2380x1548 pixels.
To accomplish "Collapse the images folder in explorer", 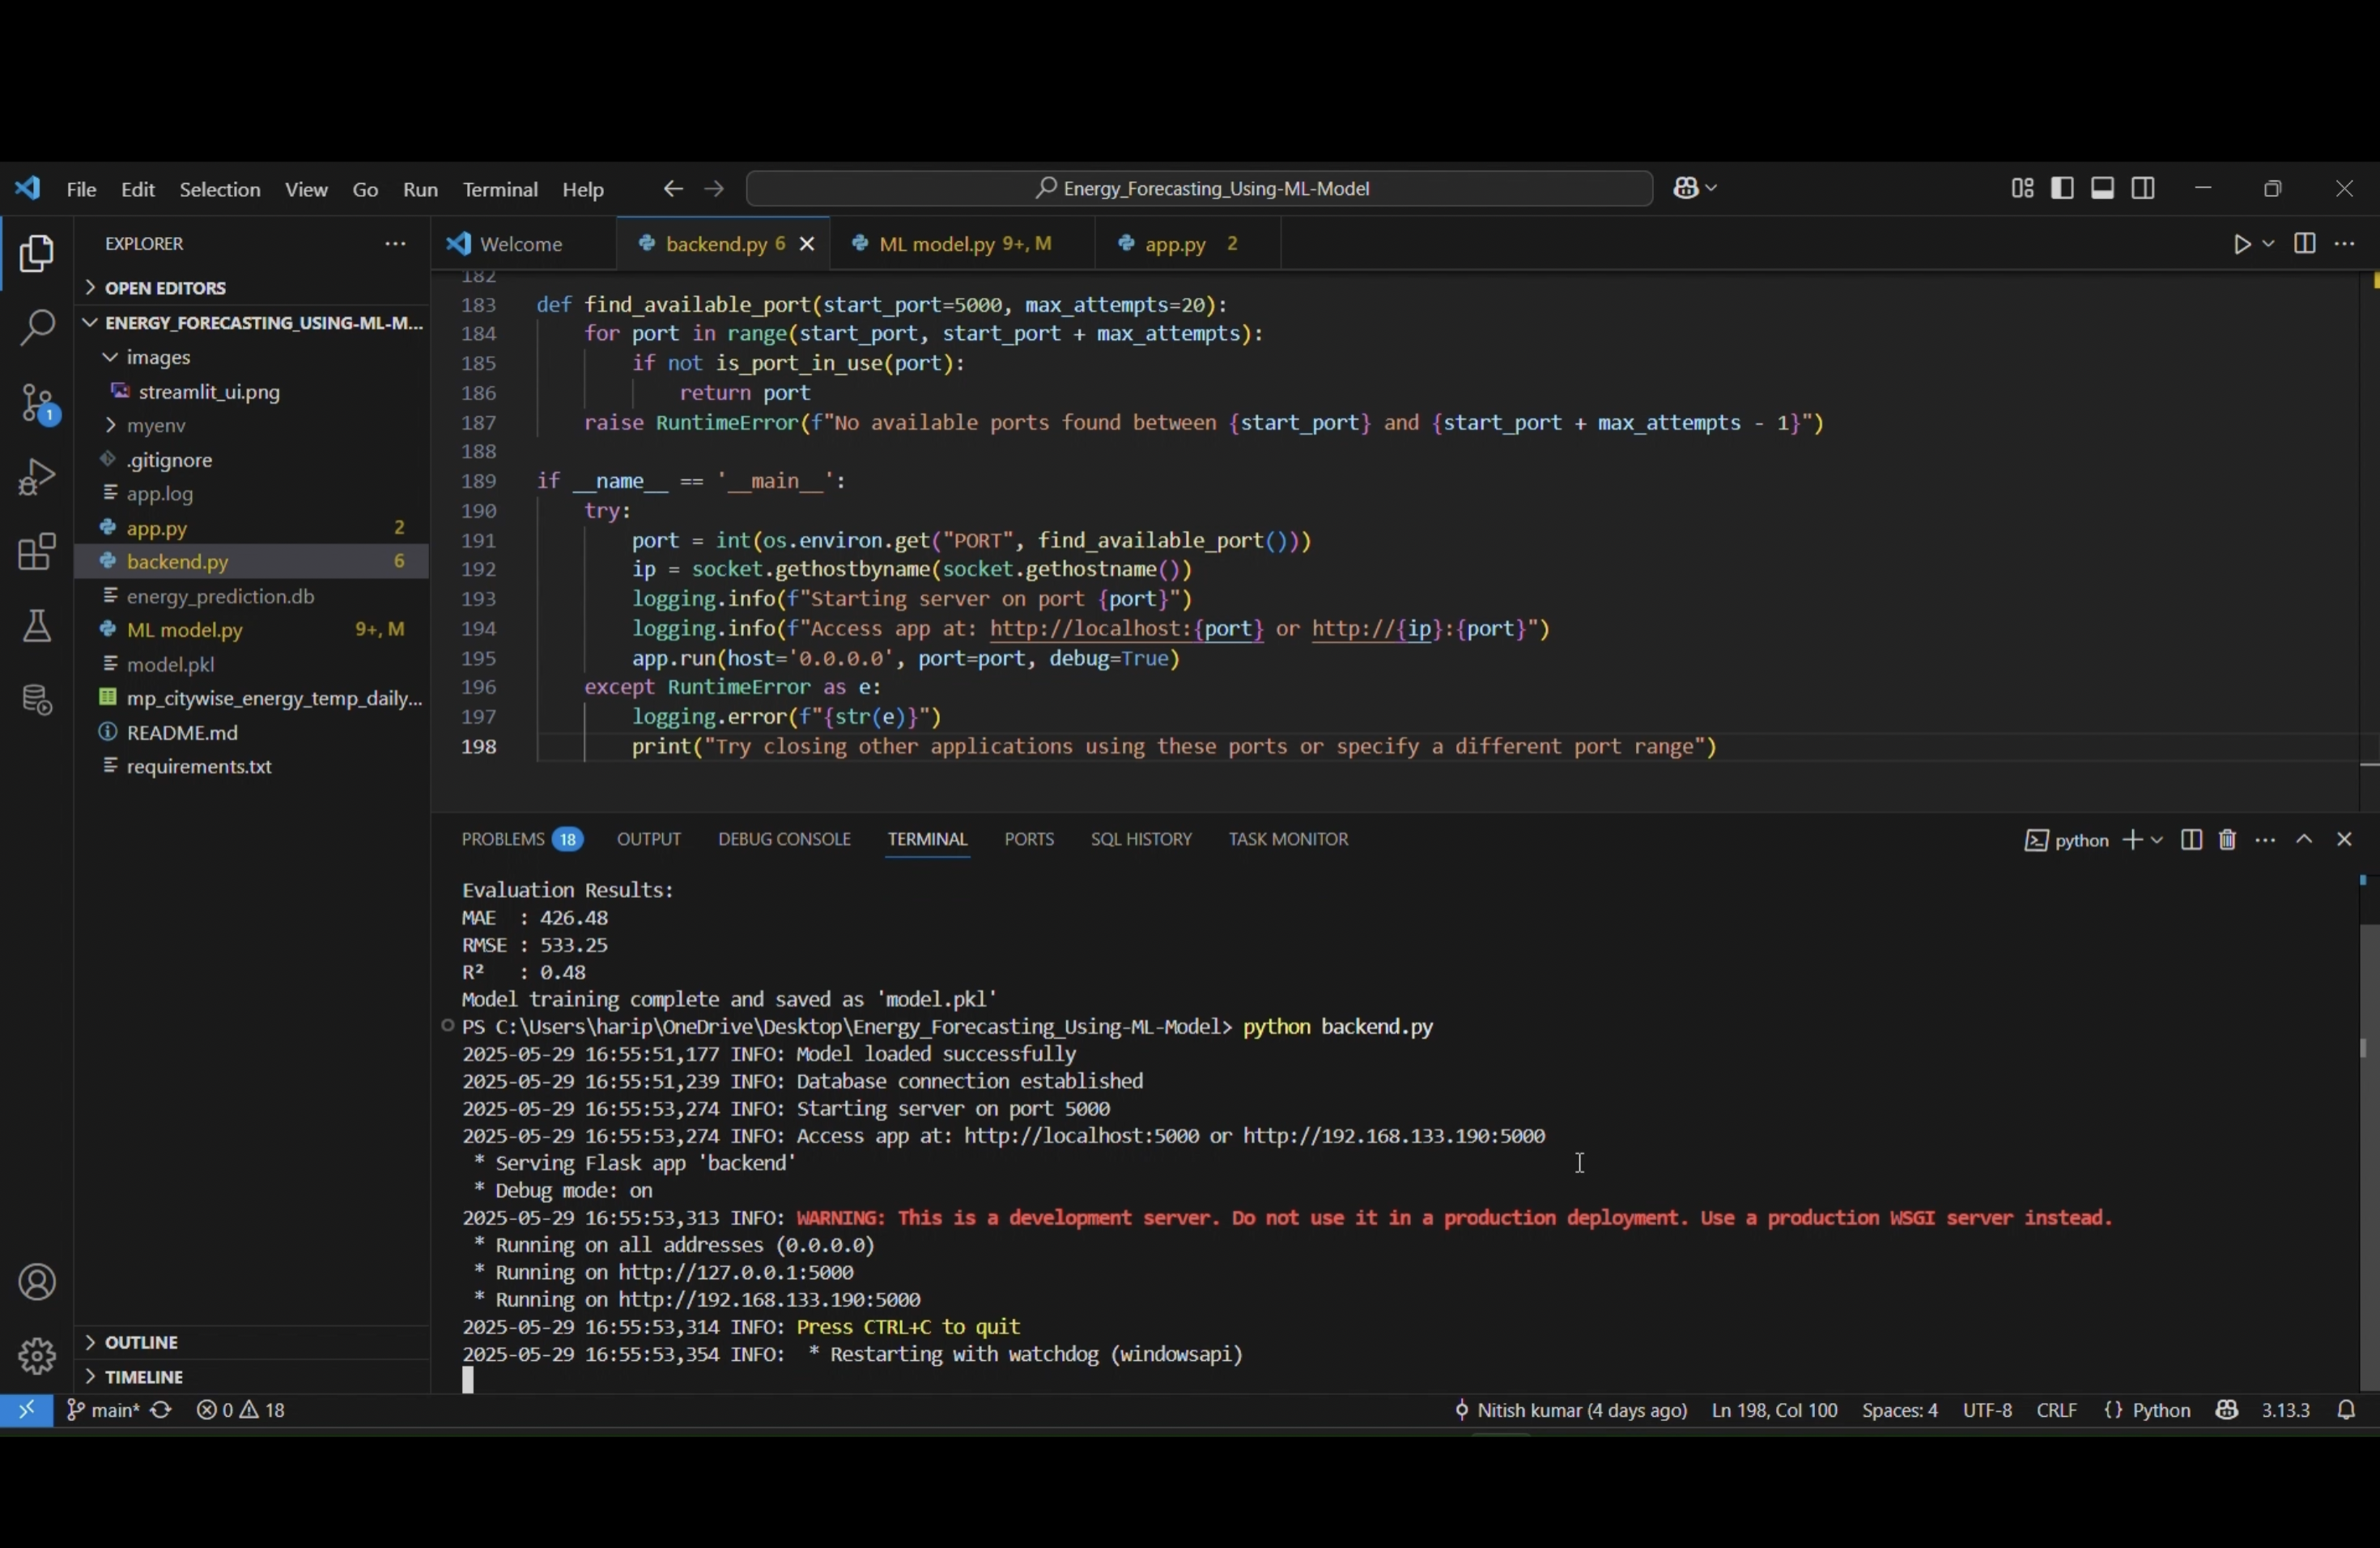I will (159, 358).
